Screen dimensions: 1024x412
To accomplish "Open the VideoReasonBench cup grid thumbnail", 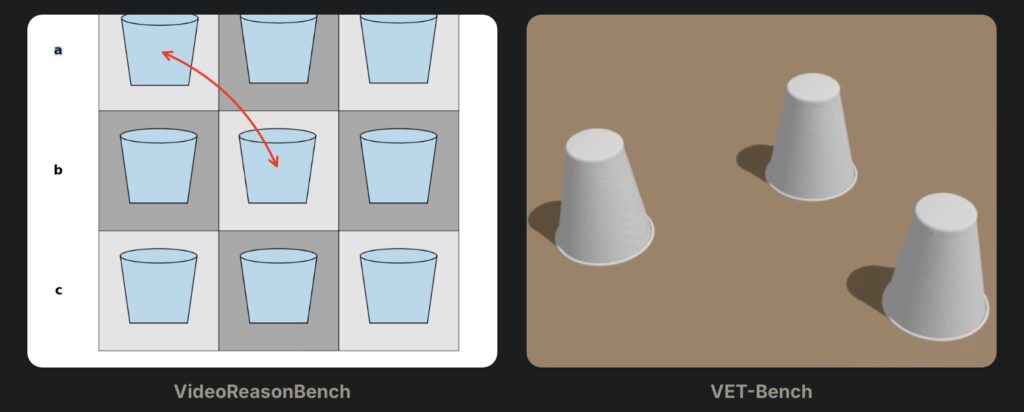I will (x=262, y=191).
